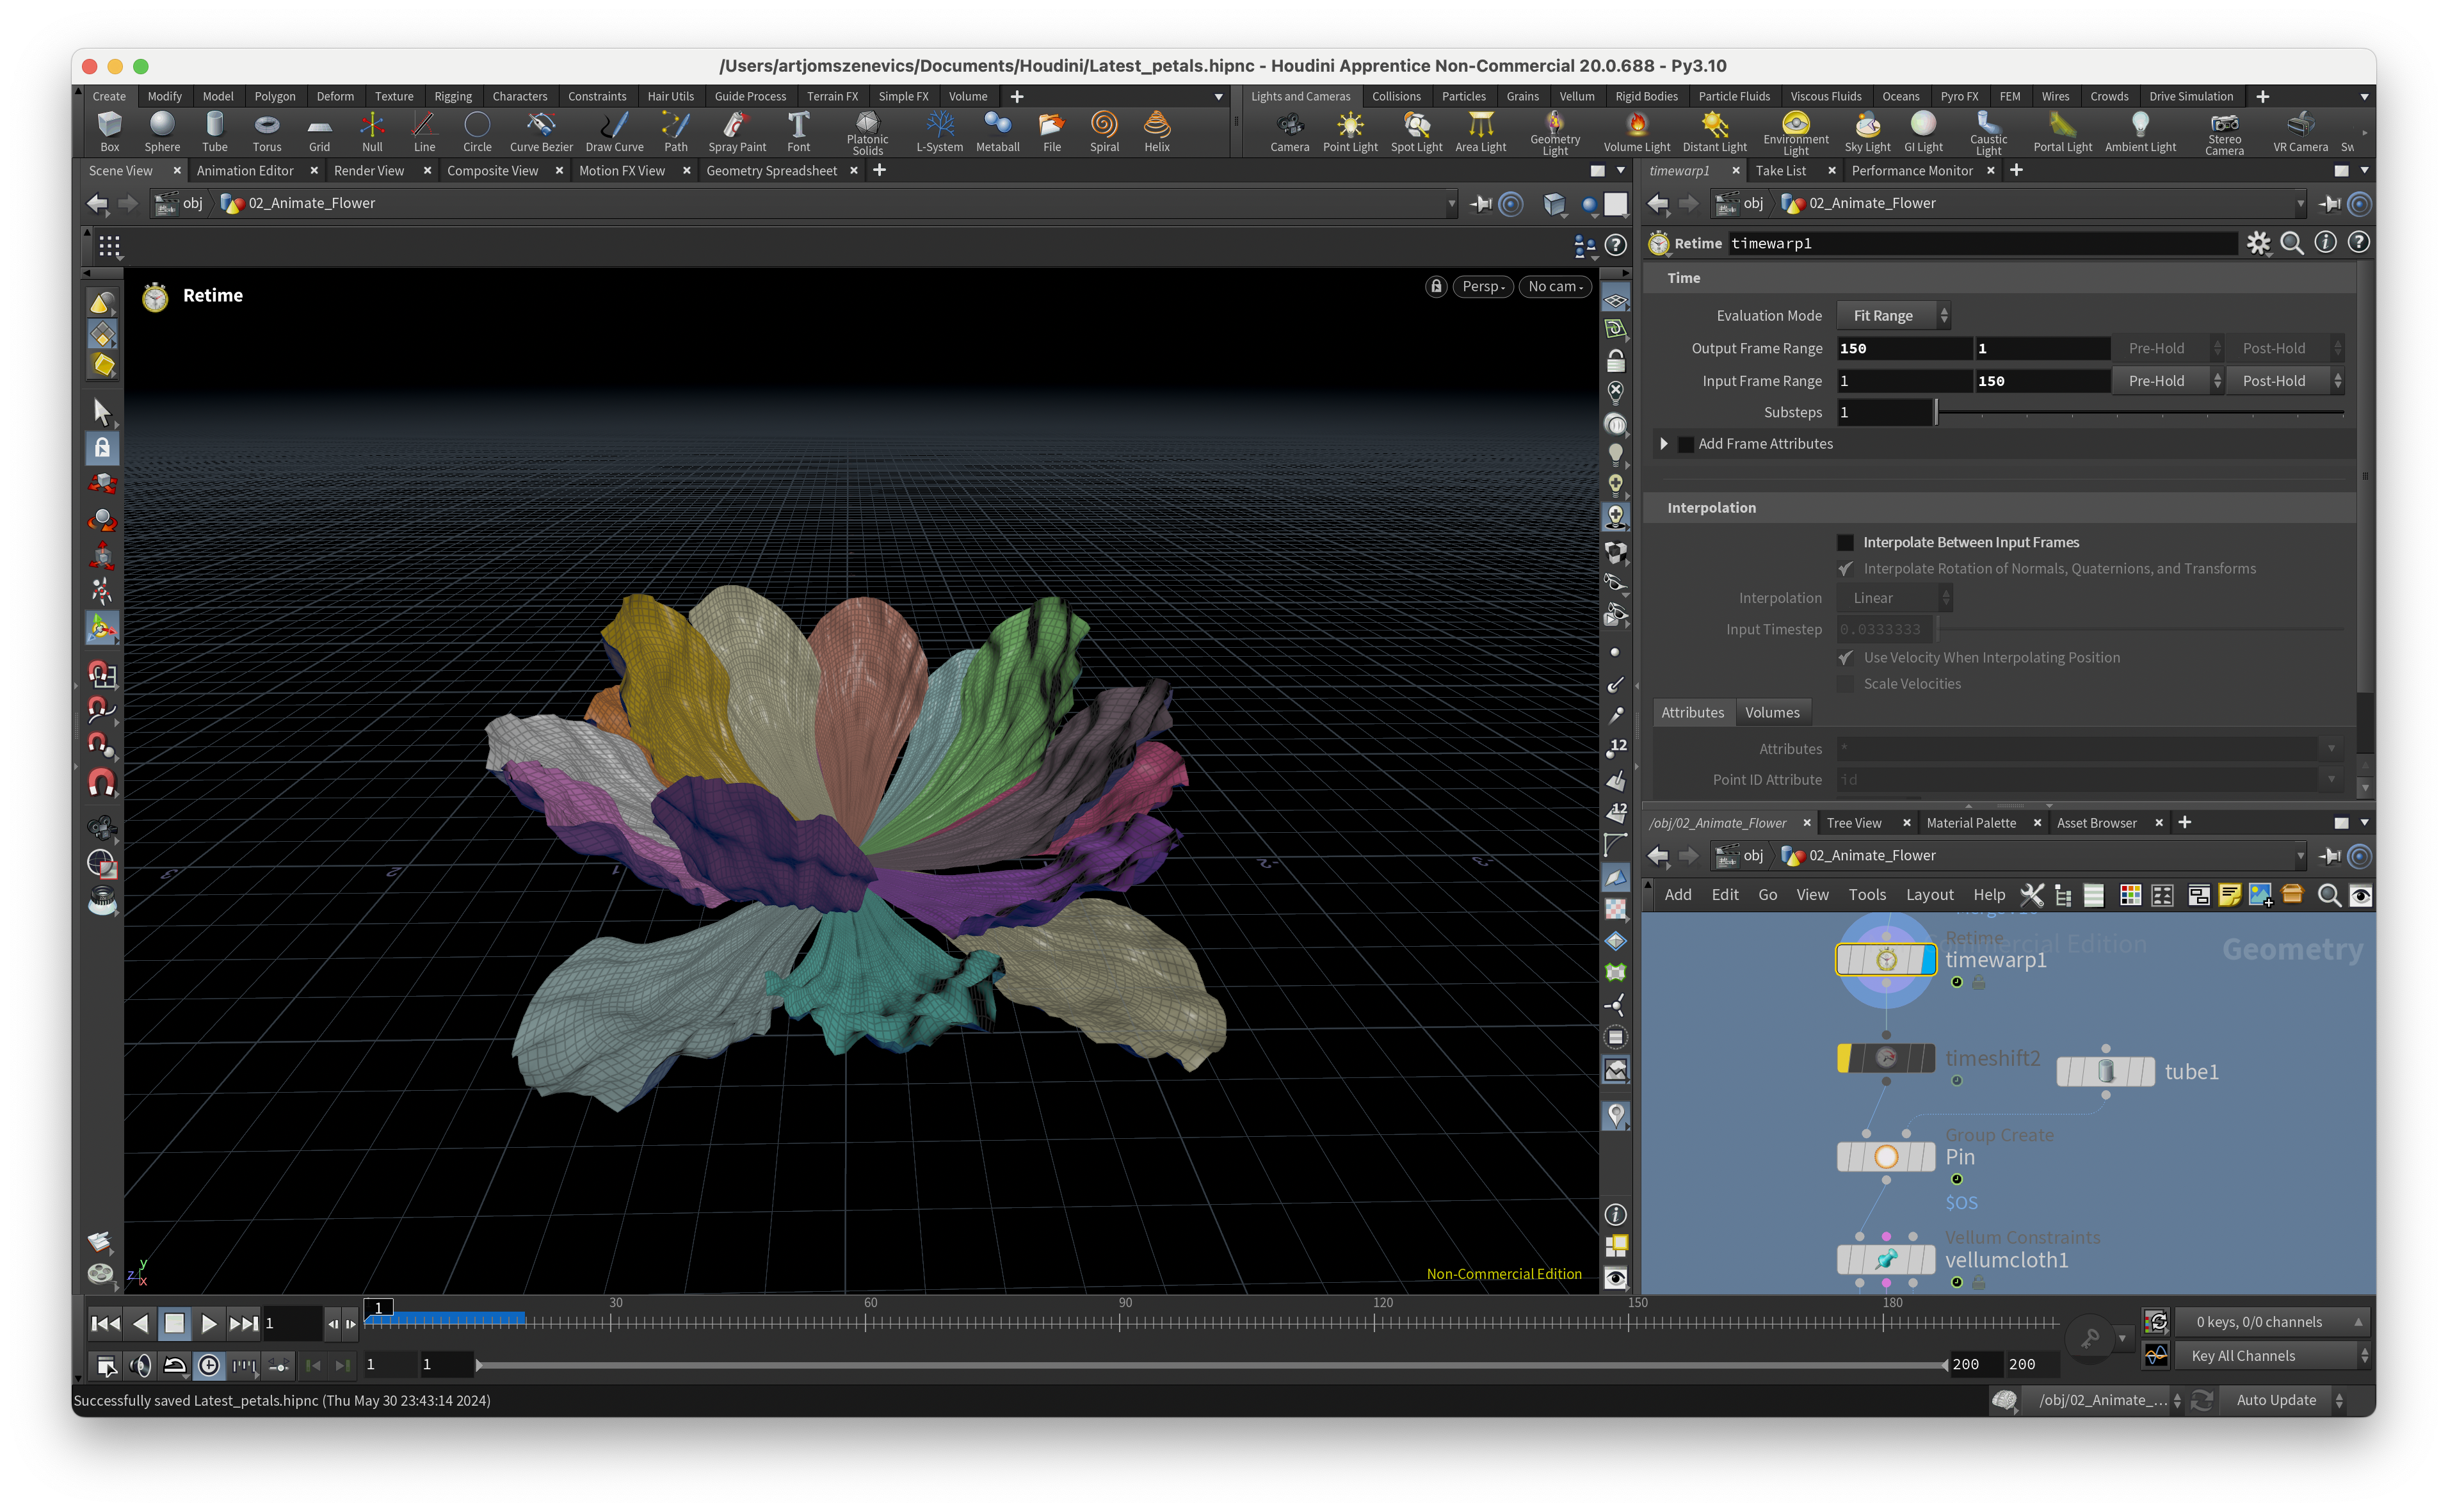Viewport: 2448px width, 1512px height.
Task: Click the play forward button
Action: (208, 1323)
